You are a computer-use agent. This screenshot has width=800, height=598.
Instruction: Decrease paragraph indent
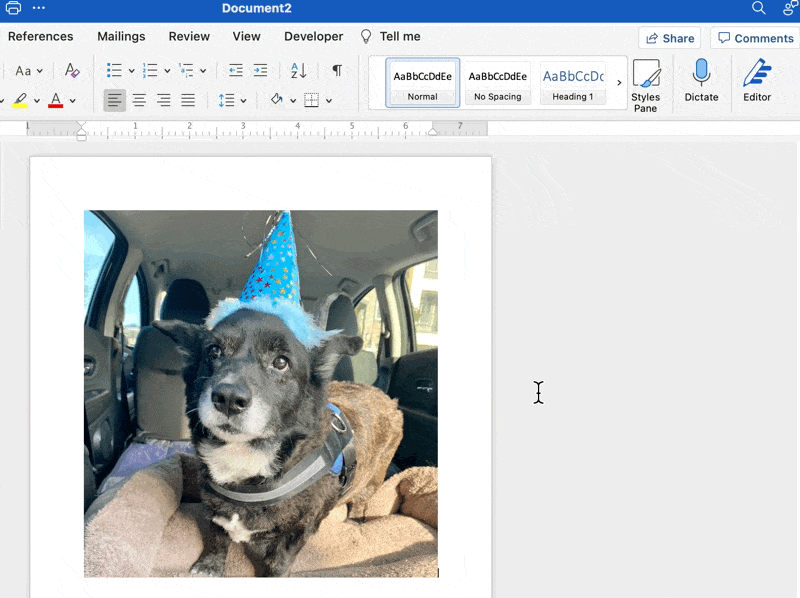[x=236, y=70]
